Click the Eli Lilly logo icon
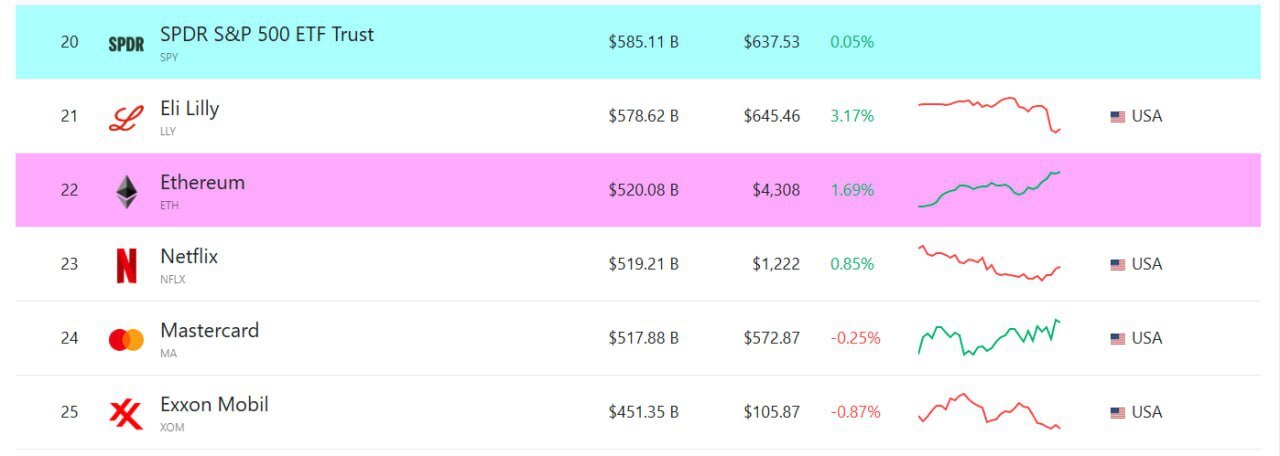The image size is (1280, 456). tap(126, 118)
